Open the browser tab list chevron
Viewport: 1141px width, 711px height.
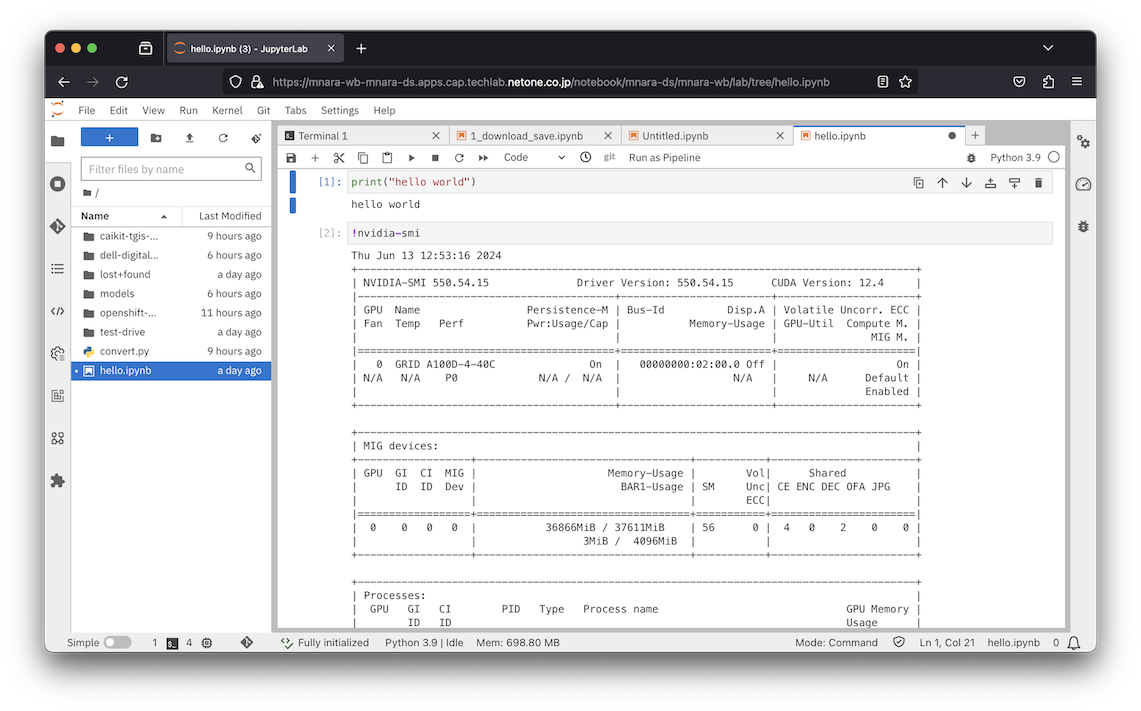(x=1048, y=48)
